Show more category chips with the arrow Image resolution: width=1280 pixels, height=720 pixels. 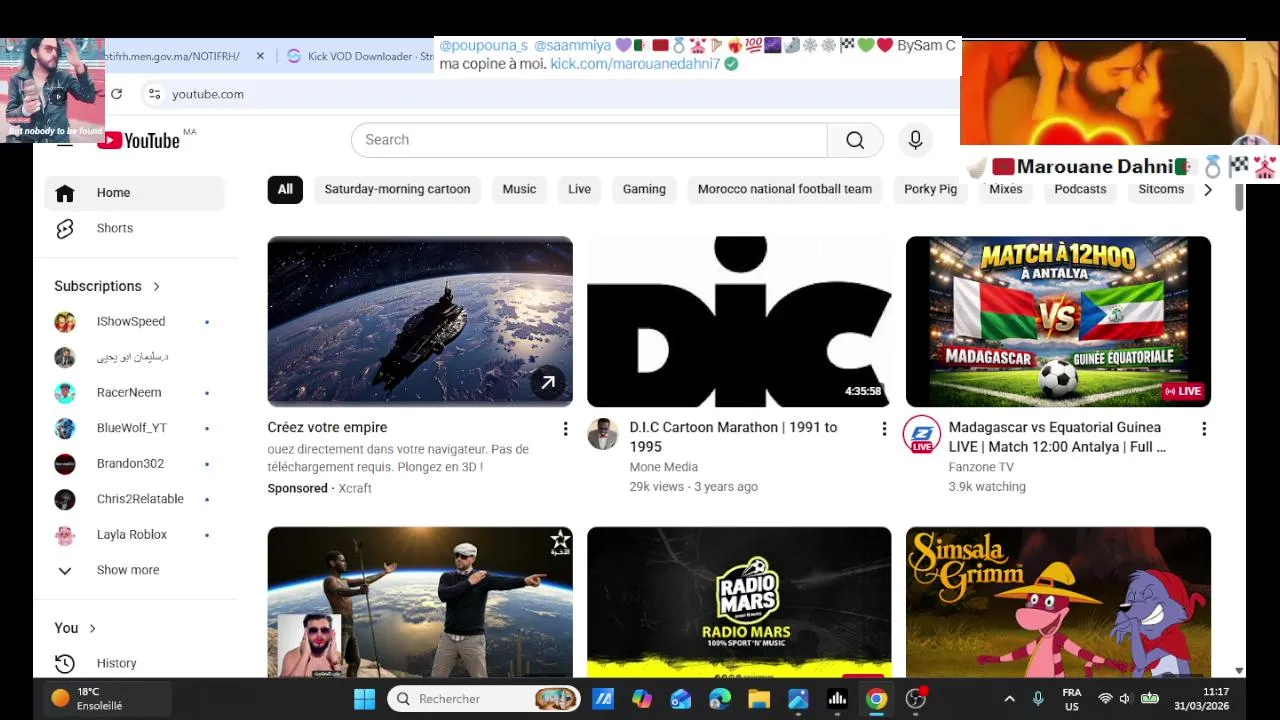(1208, 190)
